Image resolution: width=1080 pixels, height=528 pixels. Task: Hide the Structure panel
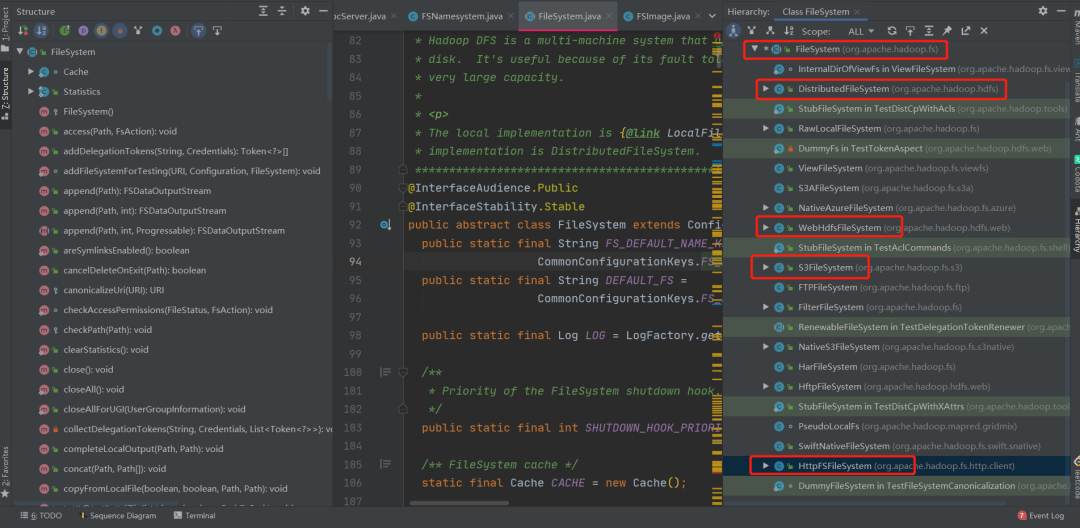pos(323,11)
